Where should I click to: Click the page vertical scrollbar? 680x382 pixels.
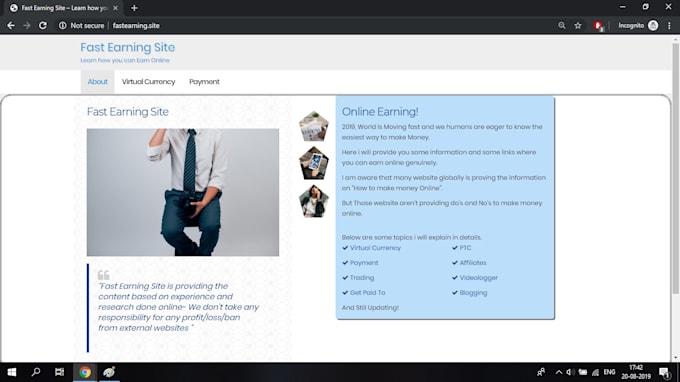click(x=675, y=169)
